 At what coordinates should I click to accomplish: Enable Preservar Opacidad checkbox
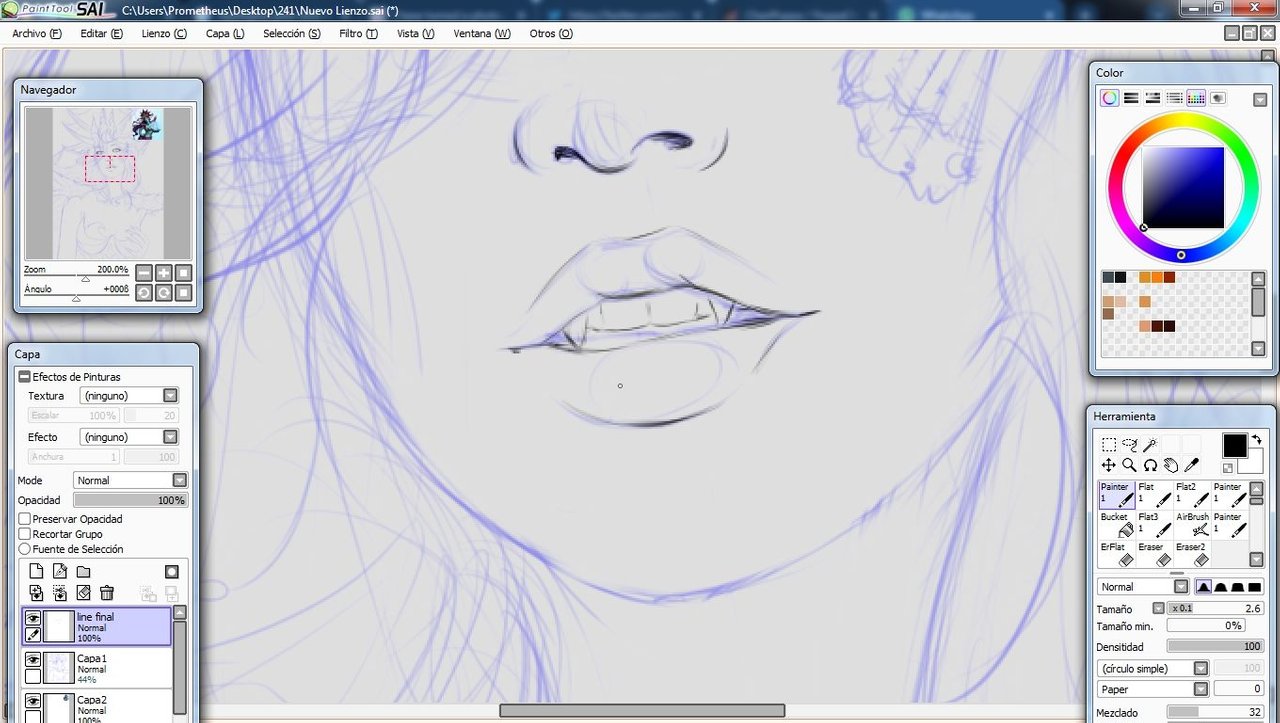click(25, 519)
